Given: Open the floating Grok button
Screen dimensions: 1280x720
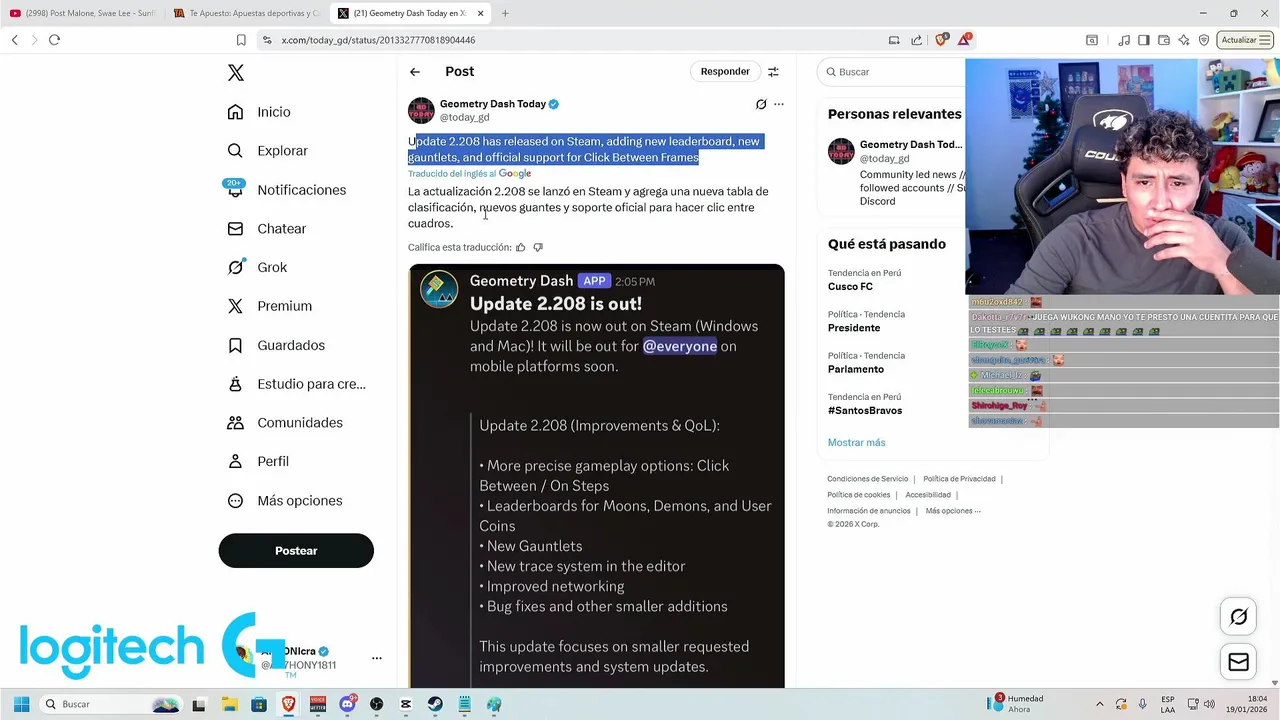Looking at the screenshot, I should [1239, 617].
